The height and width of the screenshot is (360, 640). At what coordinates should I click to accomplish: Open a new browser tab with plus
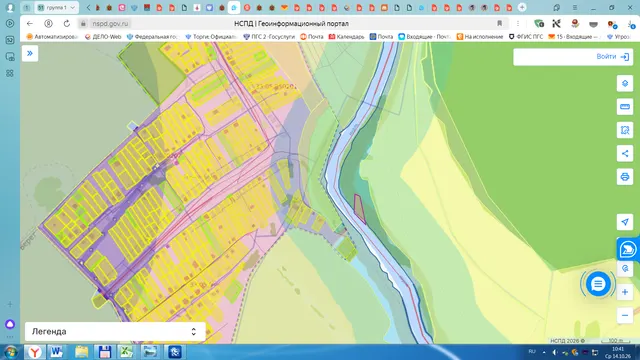click(522, 7)
